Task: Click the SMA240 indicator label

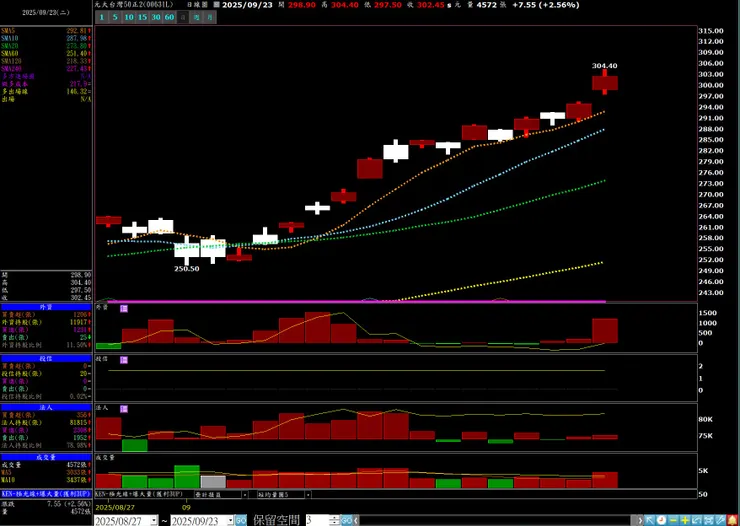Action: coord(11,68)
